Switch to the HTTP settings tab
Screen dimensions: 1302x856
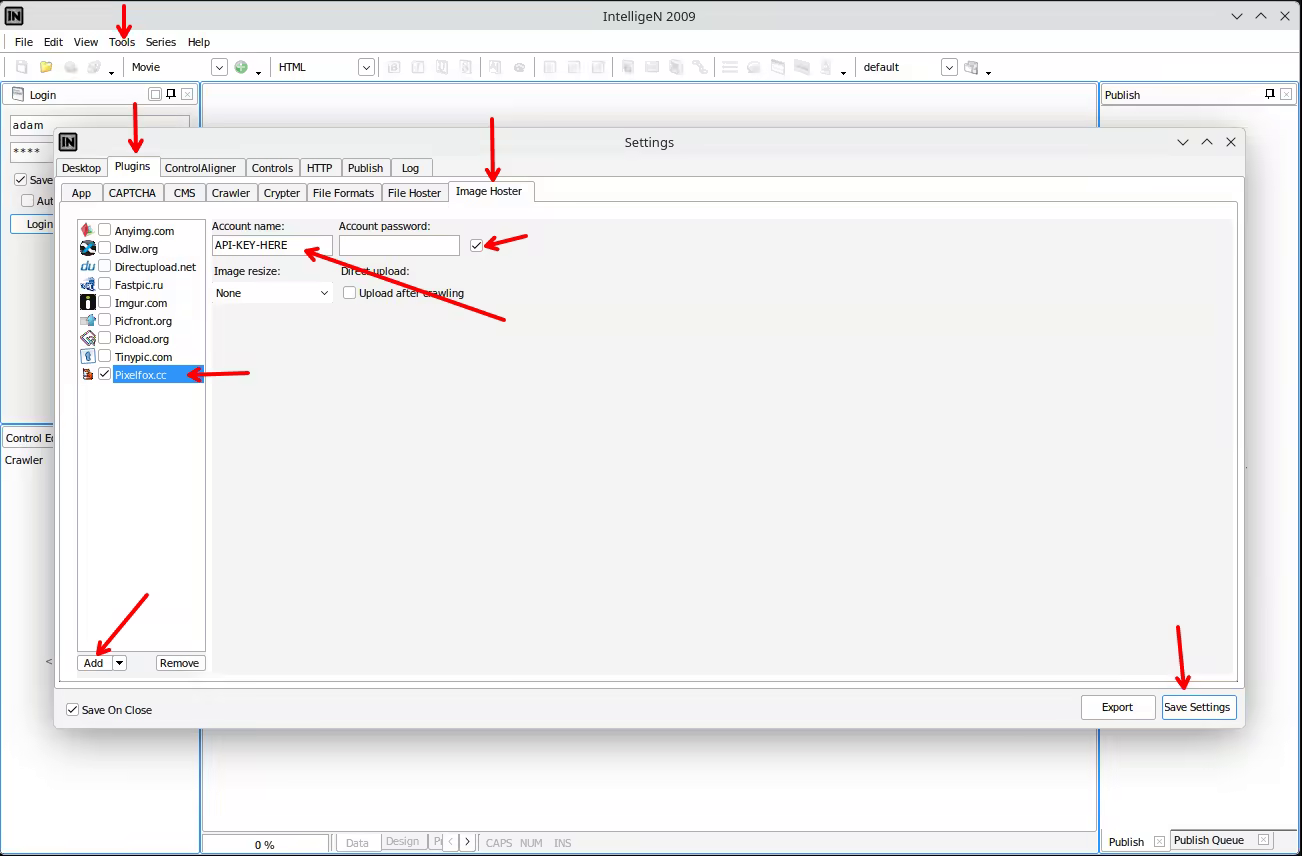point(320,168)
